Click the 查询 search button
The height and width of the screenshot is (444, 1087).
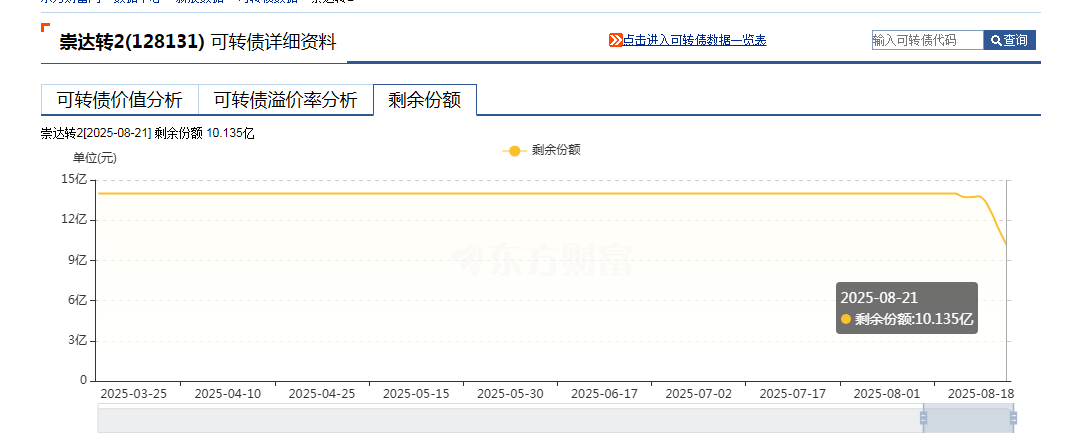1009,40
